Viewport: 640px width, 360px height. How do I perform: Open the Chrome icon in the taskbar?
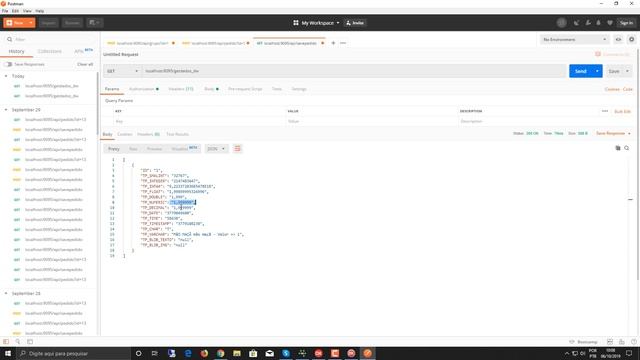coord(220,353)
